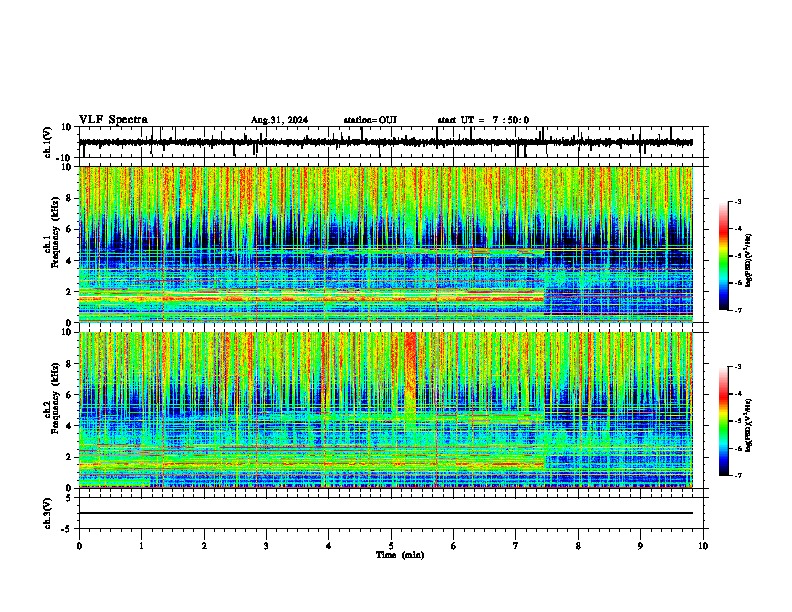The height and width of the screenshot is (612, 792).
Task: Click the '-3' label on ch.1 colorbar
Action: point(738,202)
